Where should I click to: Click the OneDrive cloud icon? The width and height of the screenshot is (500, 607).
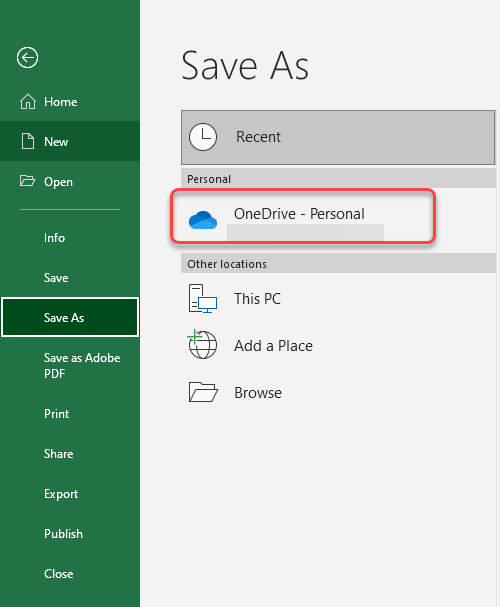pos(203,220)
